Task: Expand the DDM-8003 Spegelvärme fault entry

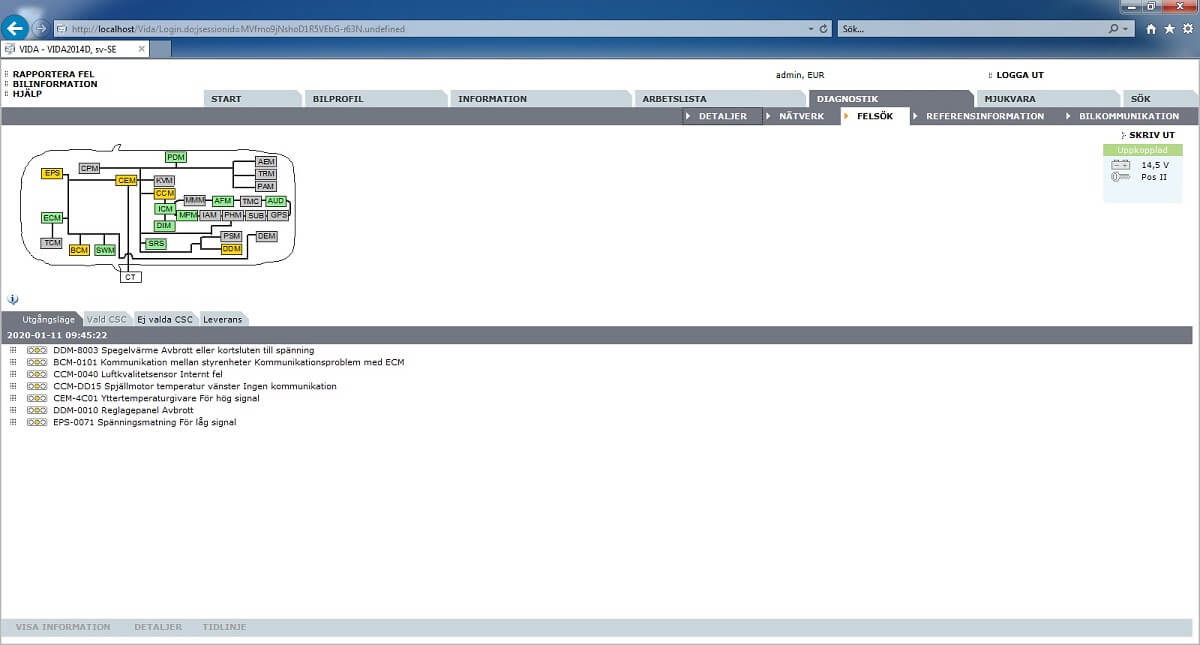Action: pyautogui.click(x=13, y=351)
